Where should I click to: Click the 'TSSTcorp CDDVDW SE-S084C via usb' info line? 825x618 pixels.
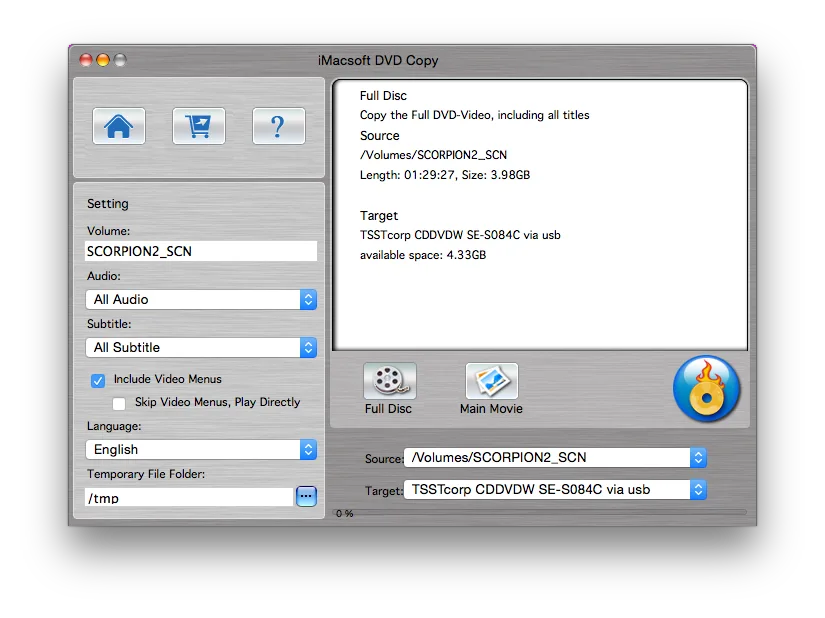pos(460,235)
